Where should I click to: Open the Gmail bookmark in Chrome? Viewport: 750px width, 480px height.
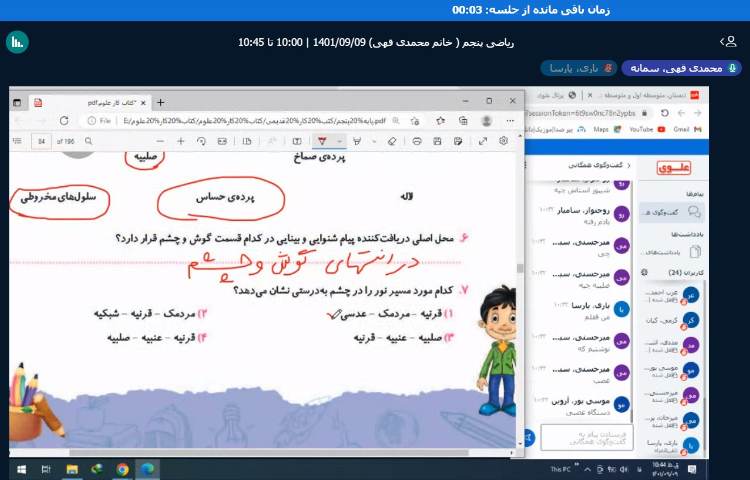tap(687, 129)
